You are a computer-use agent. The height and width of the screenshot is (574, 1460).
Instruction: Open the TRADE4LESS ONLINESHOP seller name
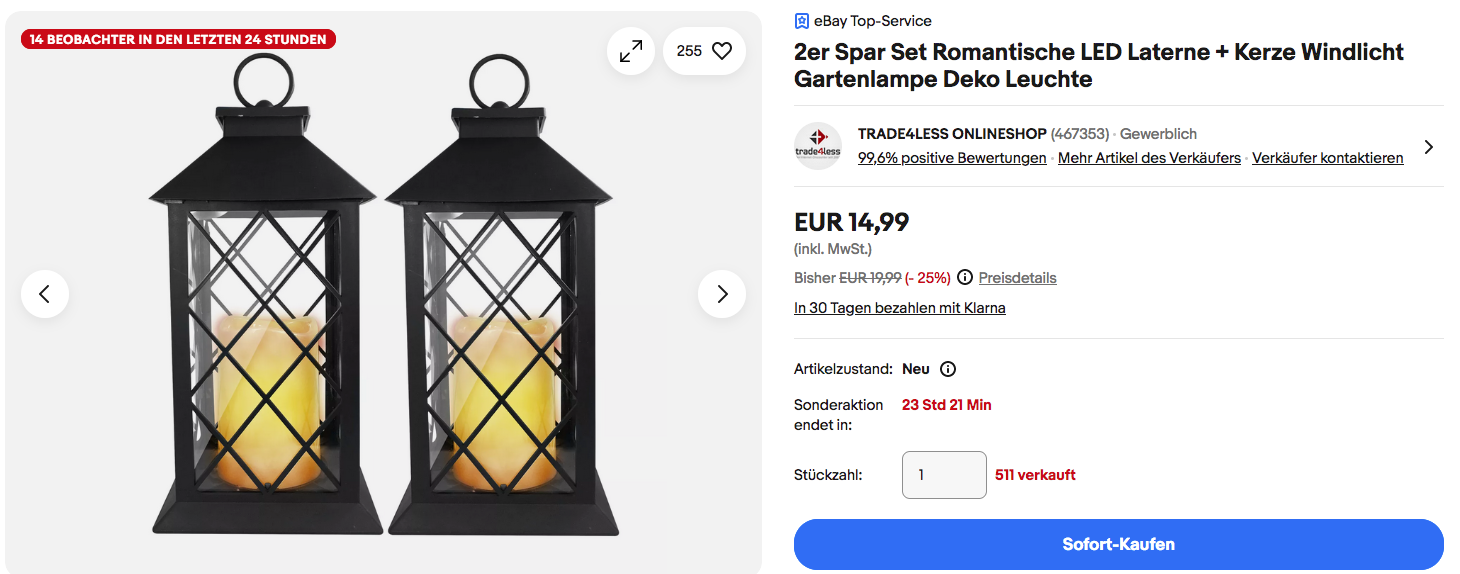point(952,134)
